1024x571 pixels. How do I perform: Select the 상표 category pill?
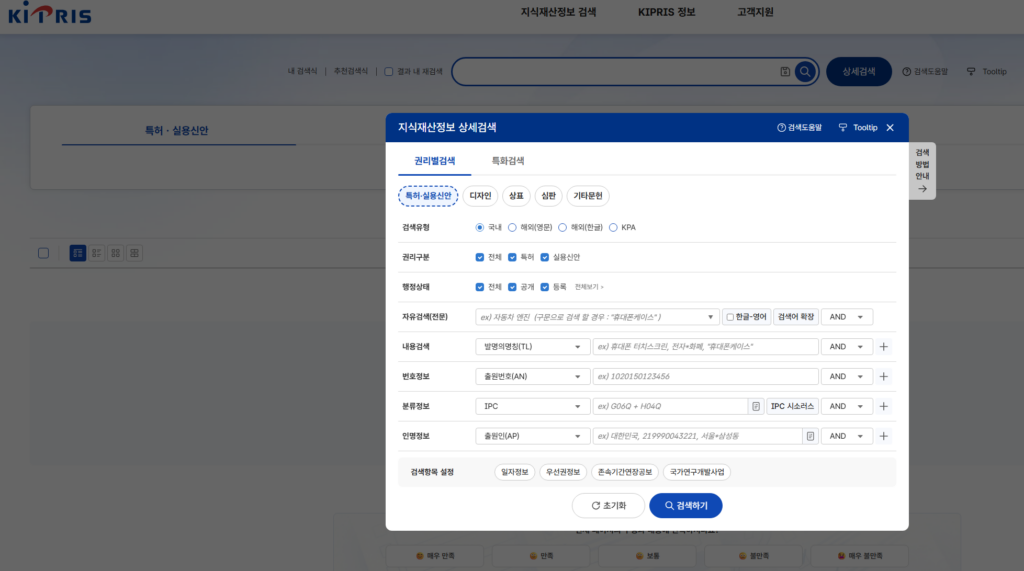516,196
